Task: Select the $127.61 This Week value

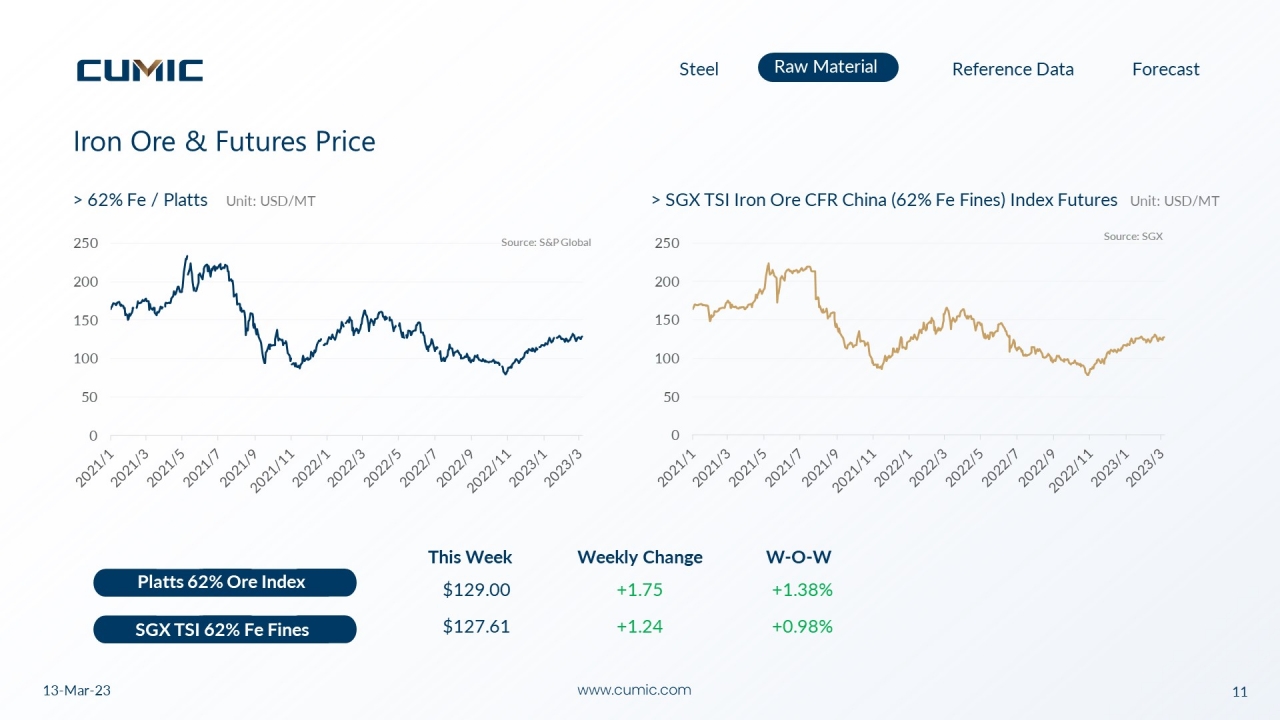Action: pyautogui.click(x=476, y=627)
